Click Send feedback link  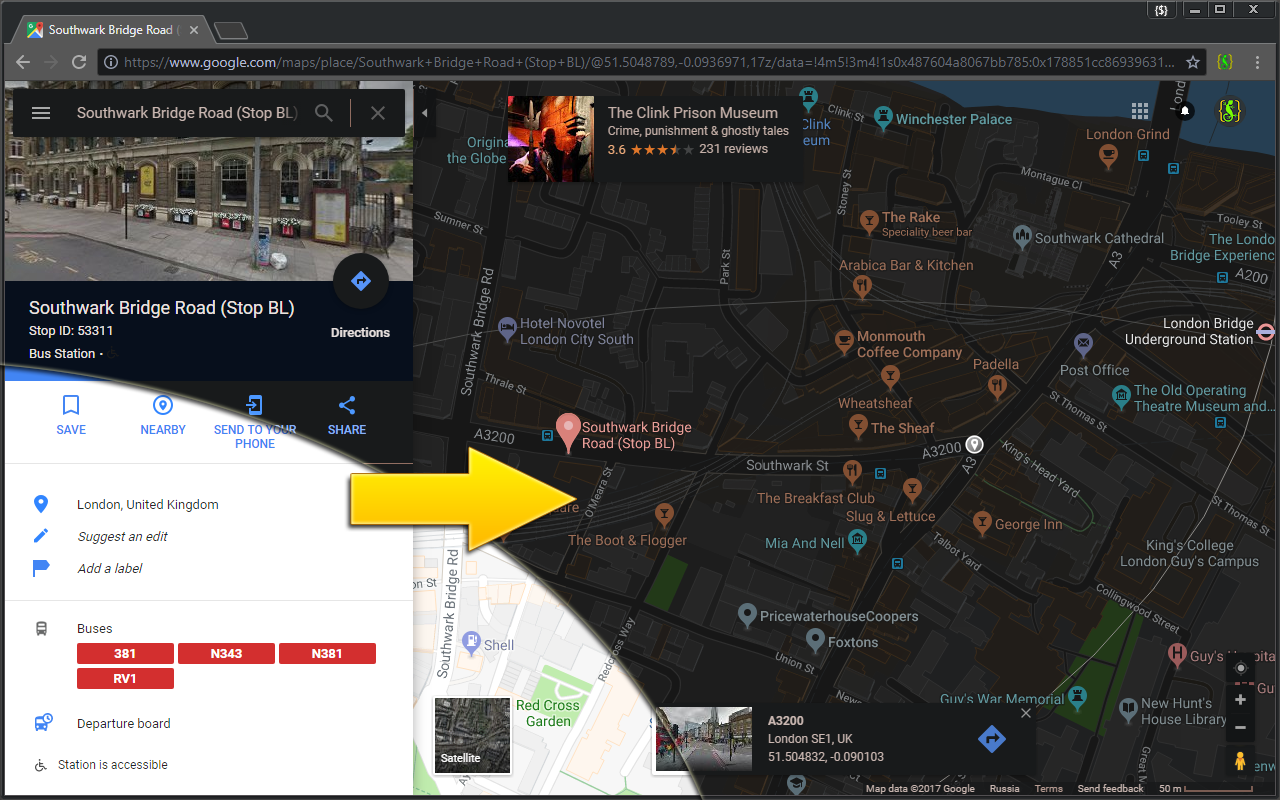(1110, 789)
